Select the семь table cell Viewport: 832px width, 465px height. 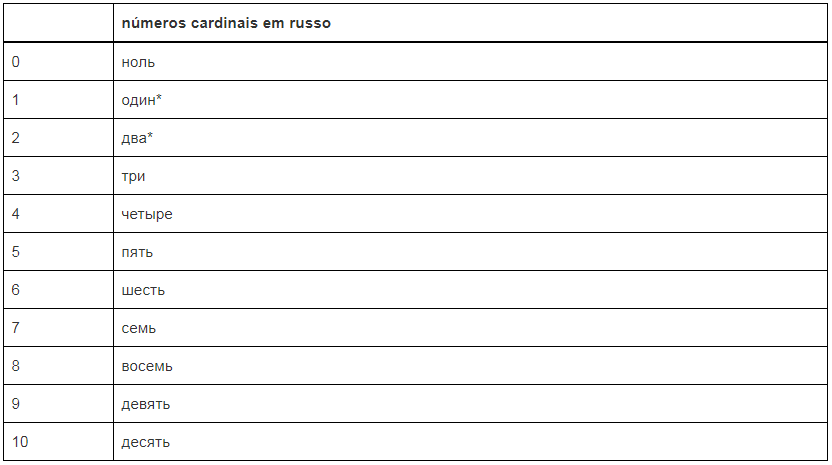coord(139,328)
